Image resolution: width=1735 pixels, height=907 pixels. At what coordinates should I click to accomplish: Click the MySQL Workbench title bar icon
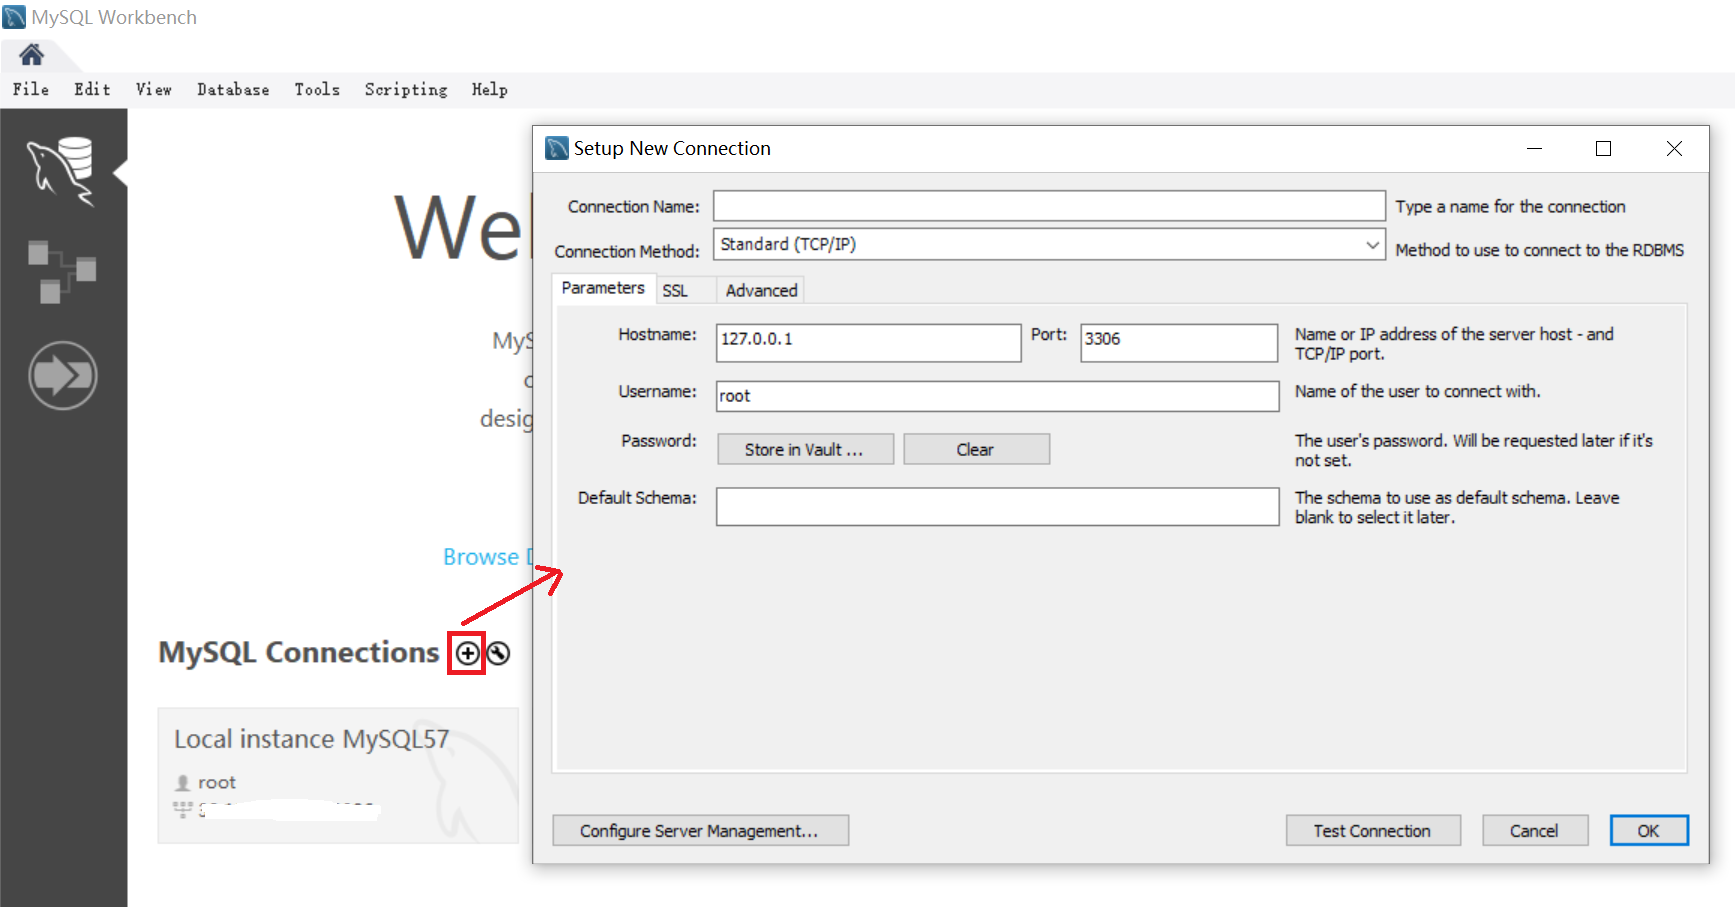click(x=14, y=17)
